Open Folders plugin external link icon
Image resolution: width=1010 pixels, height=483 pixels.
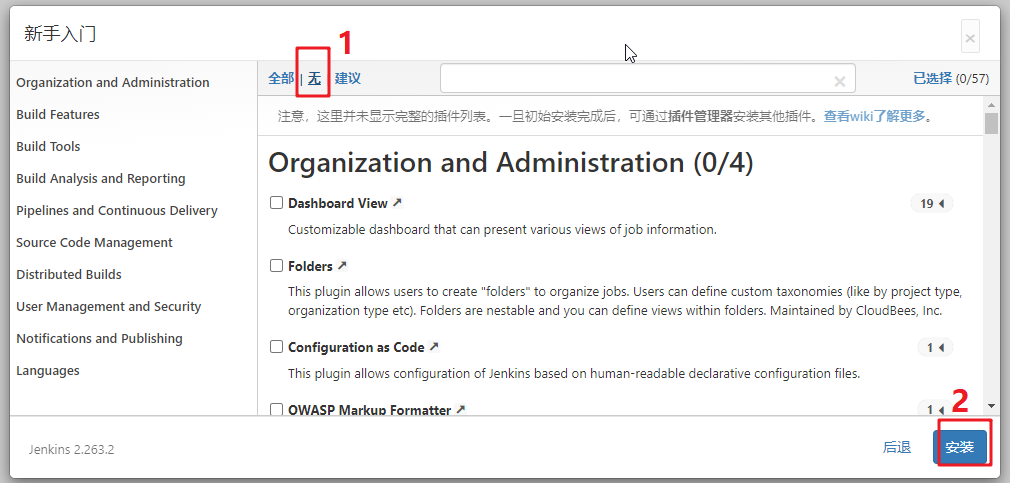[342, 266]
